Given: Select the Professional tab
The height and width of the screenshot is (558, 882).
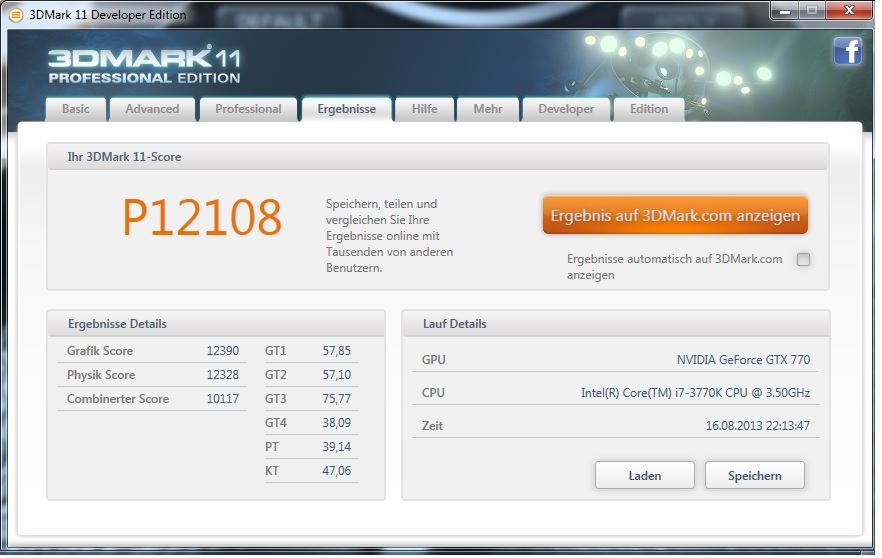Looking at the screenshot, I should coord(248,109).
